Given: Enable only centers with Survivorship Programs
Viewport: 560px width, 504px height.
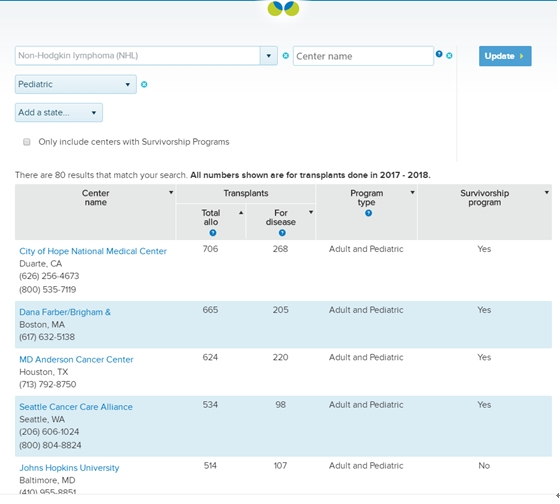Looking at the screenshot, I should pyautogui.click(x=27, y=142).
